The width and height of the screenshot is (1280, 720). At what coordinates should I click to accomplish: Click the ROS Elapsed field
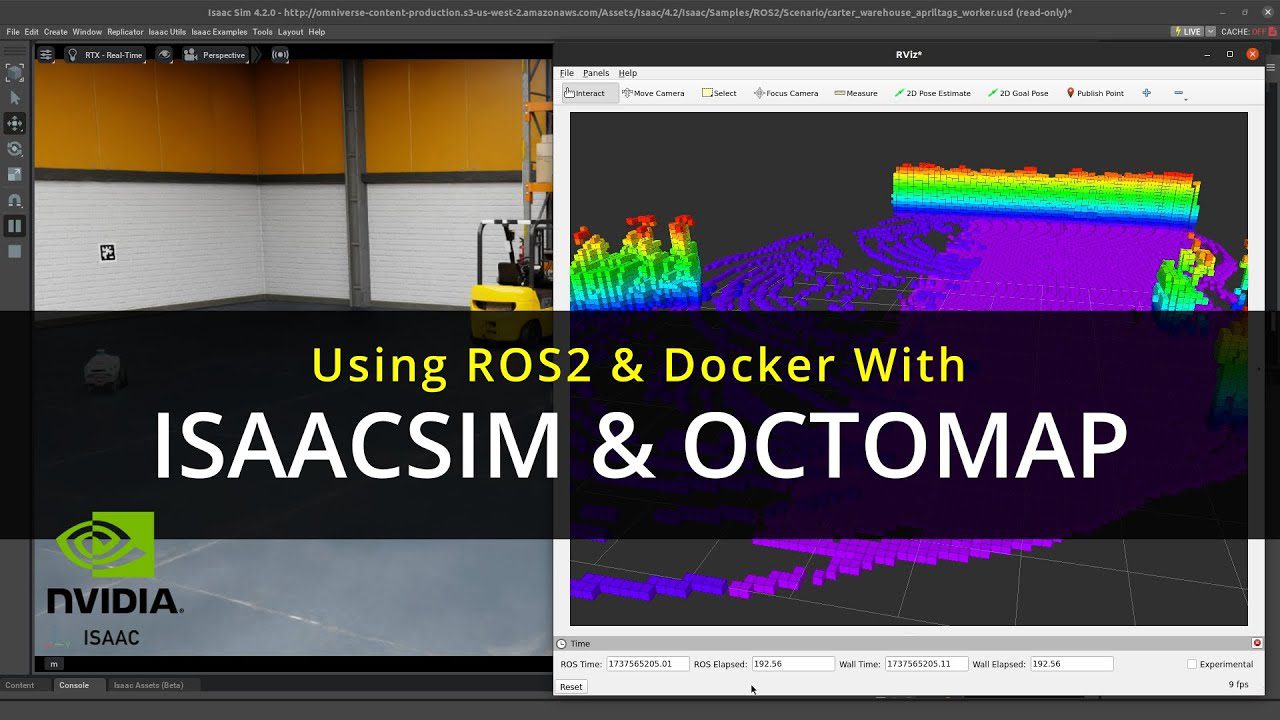792,664
